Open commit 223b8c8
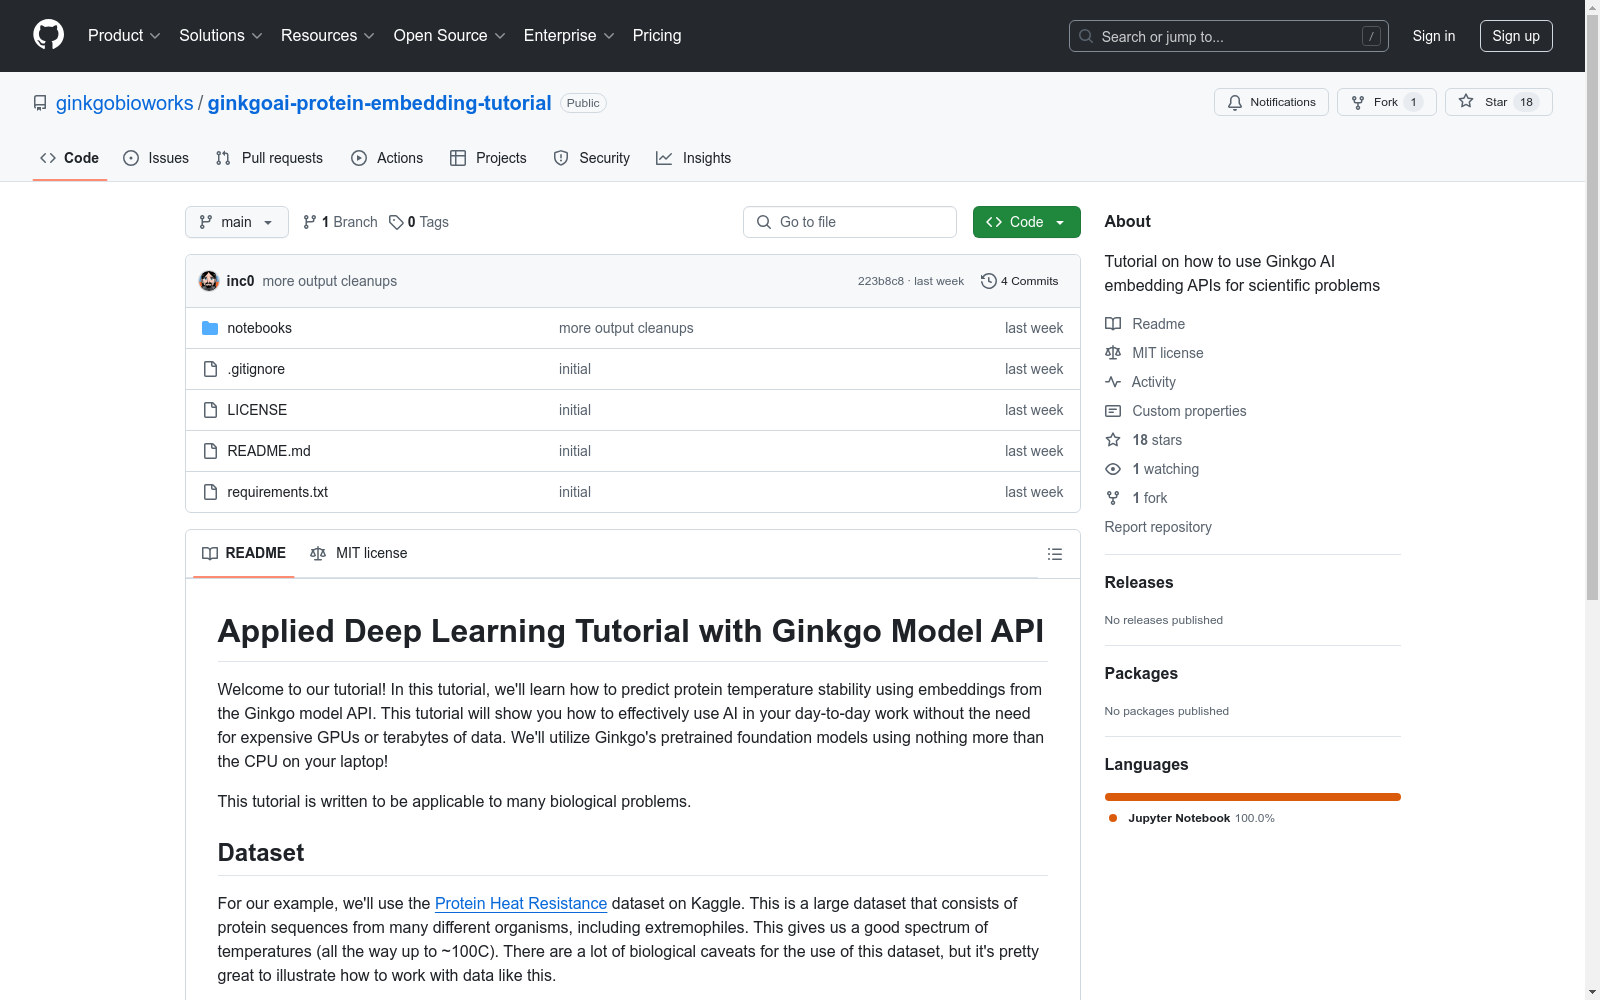1600x1000 pixels. [881, 281]
